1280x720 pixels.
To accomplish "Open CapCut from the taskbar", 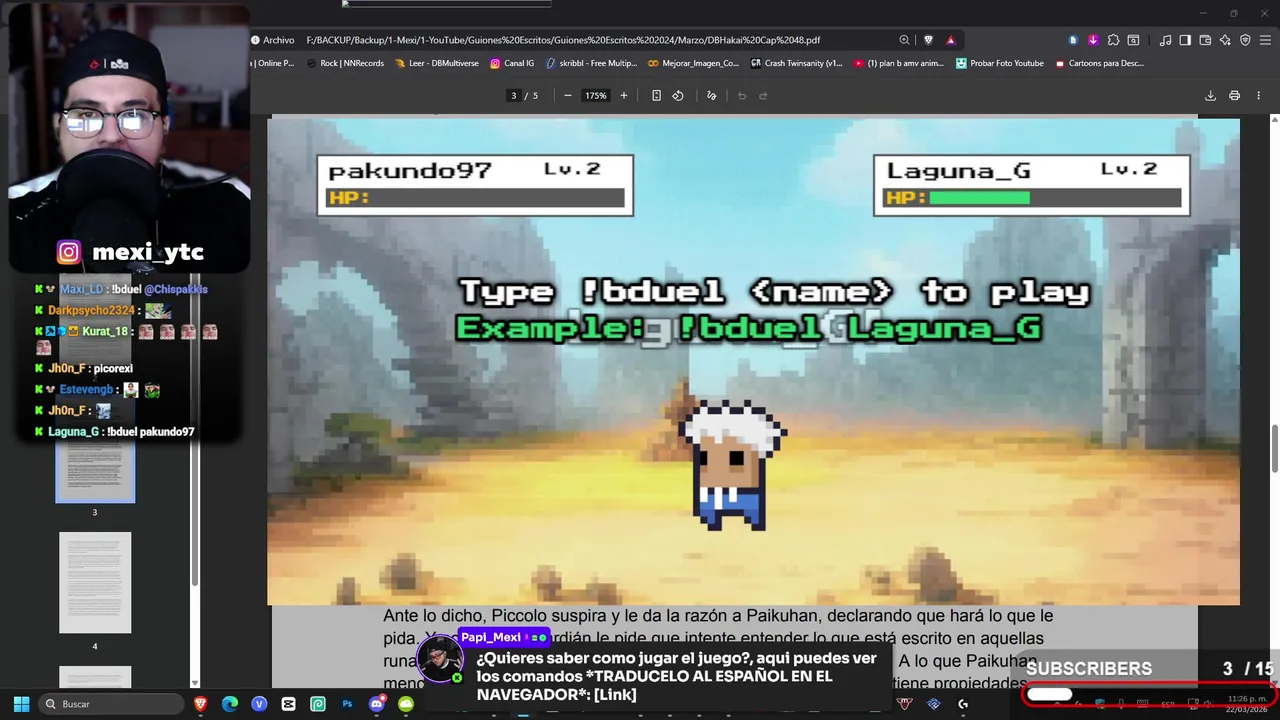I will 288,704.
